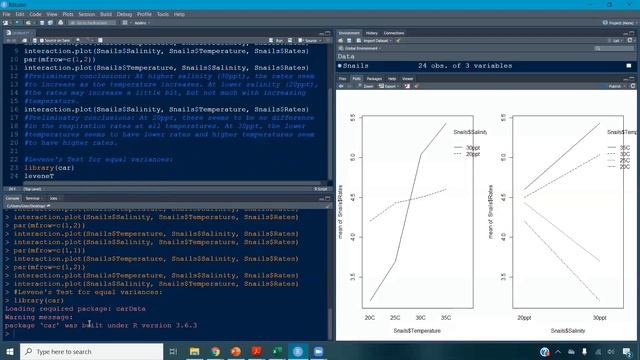Click the Clear all plots broom icon
The image size is (640, 360).
click(416, 86)
